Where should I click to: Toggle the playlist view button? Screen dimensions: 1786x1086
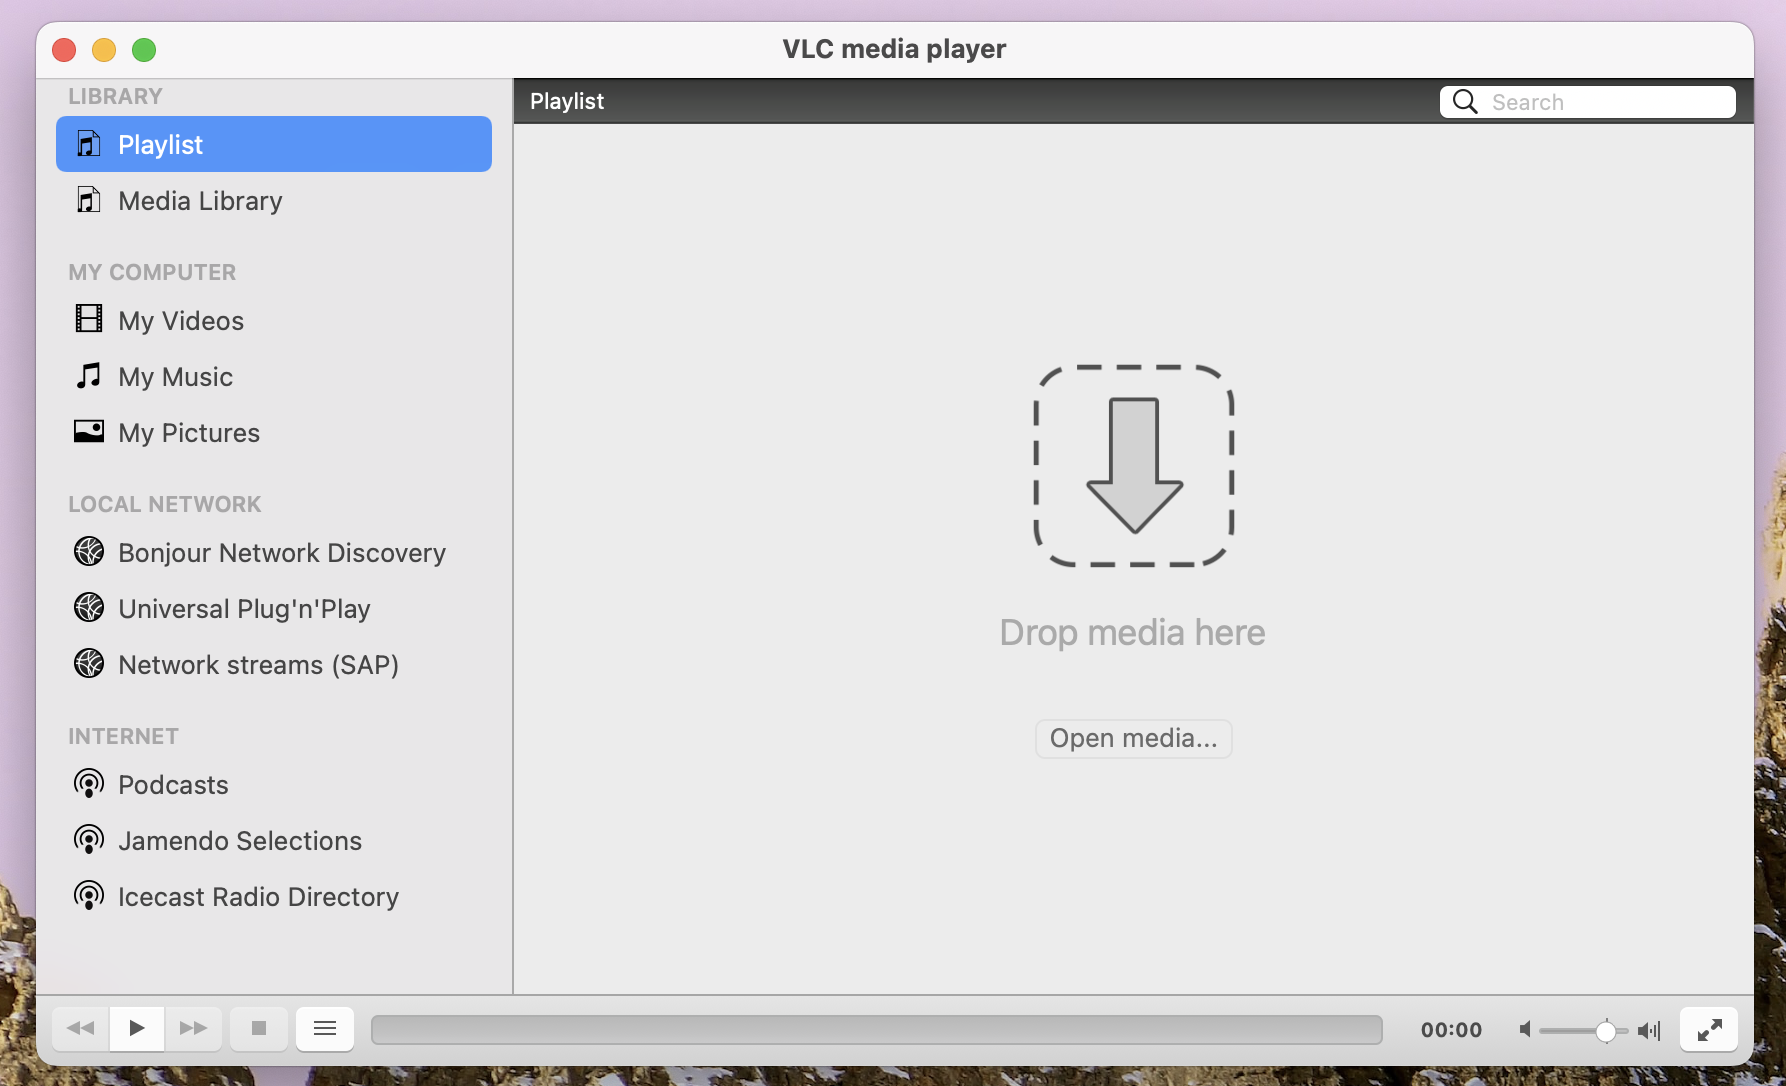[325, 1028]
